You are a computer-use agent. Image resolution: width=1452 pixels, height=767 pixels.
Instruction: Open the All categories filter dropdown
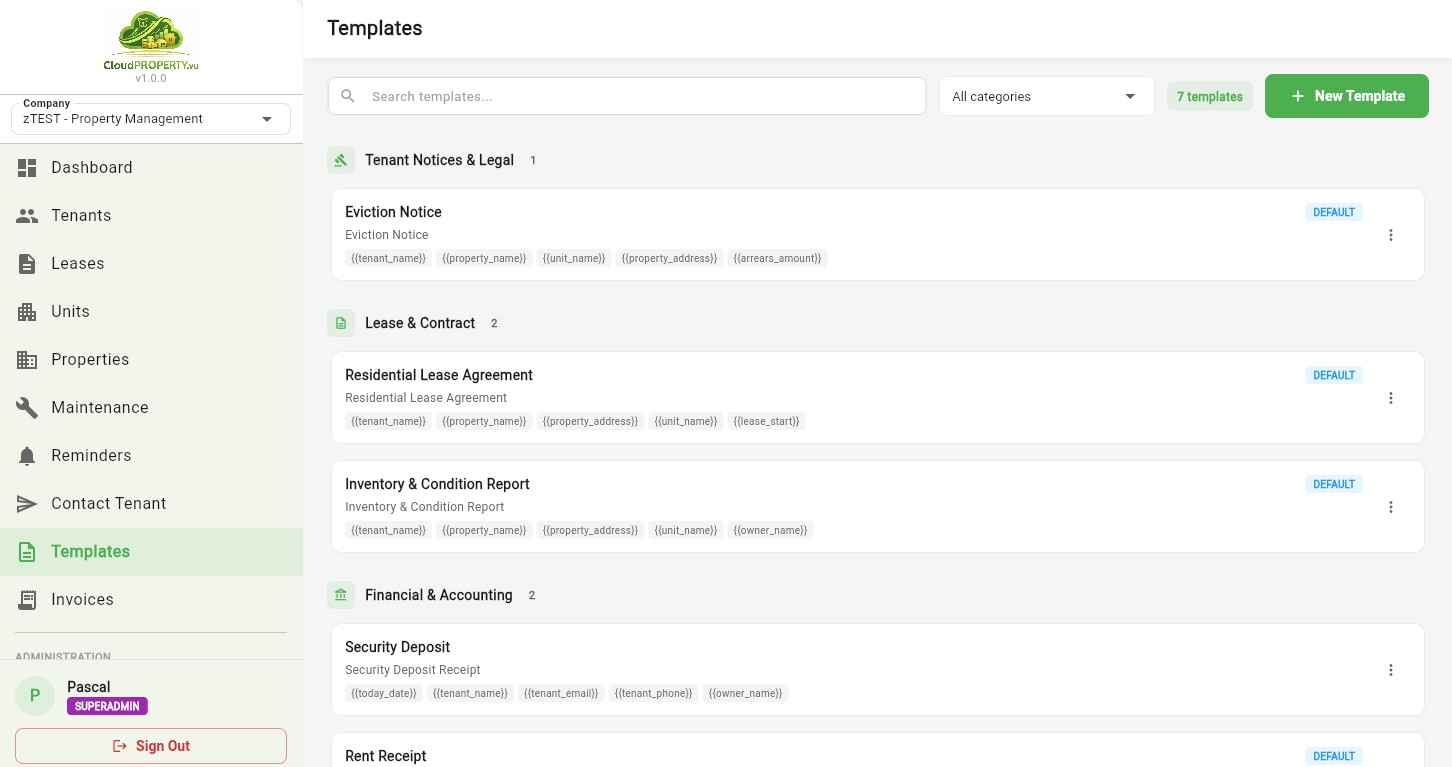point(1046,97)
